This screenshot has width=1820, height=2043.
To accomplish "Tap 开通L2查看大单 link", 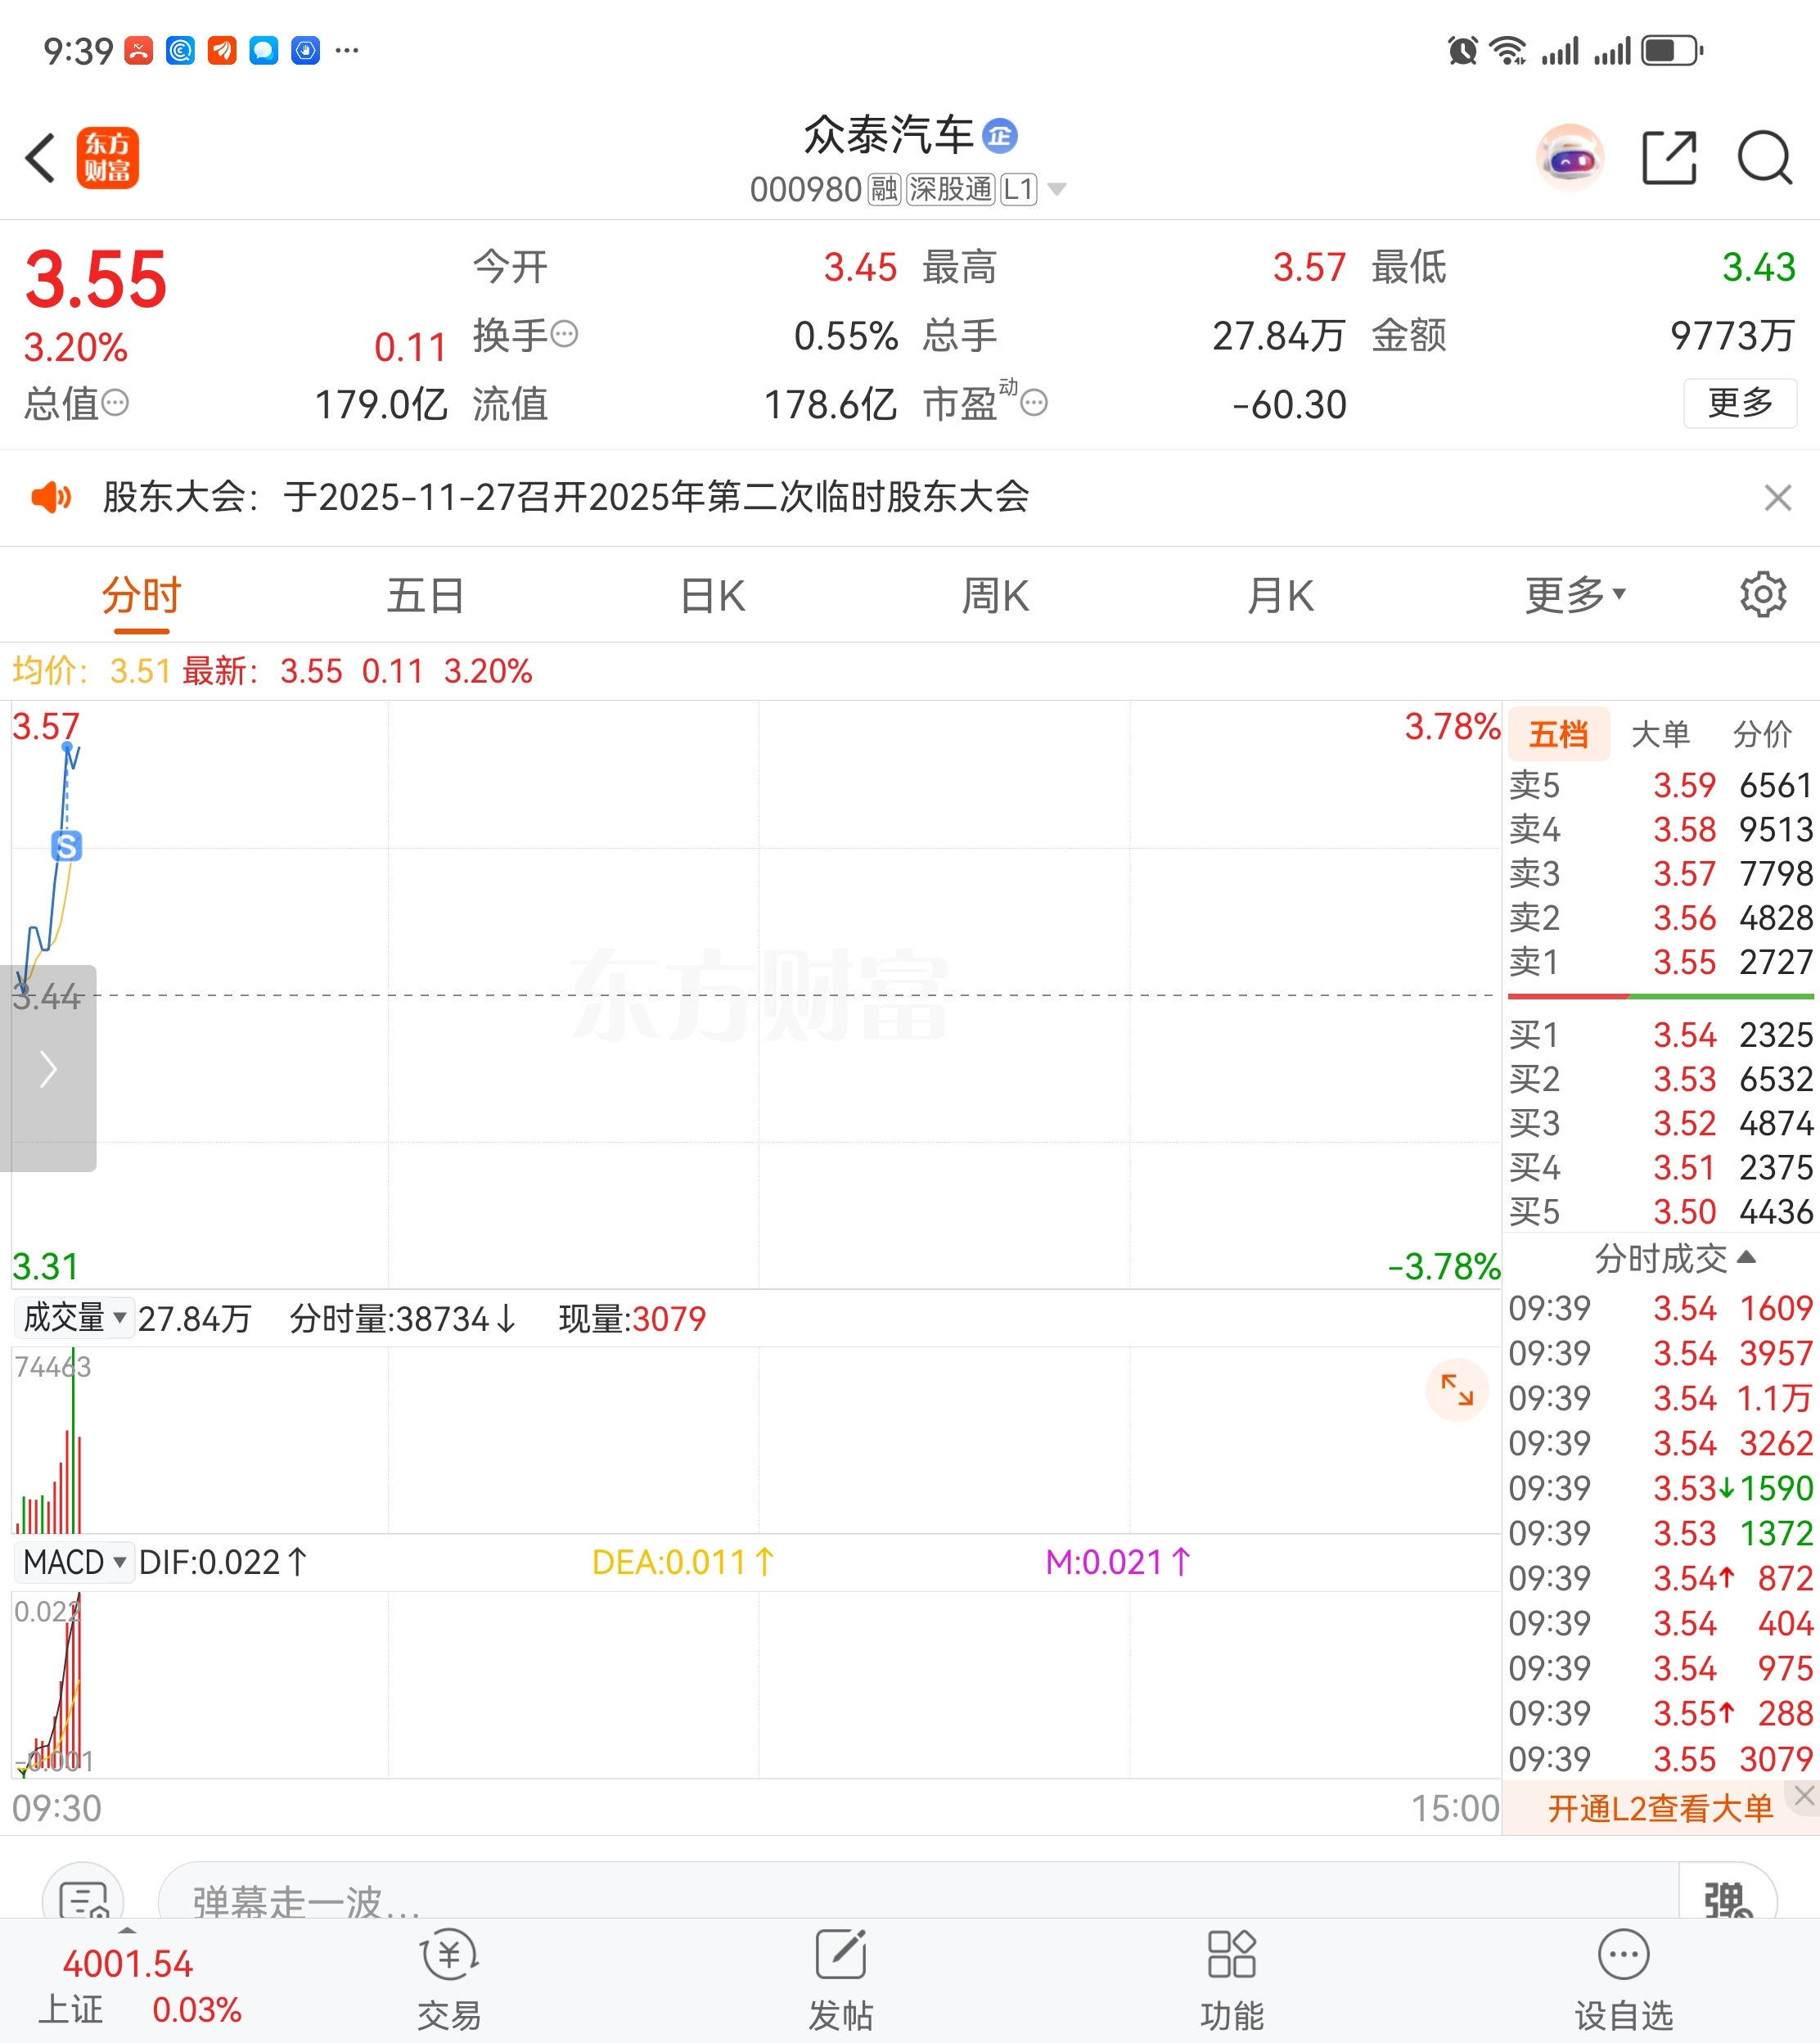I will click(x=1658, y=1808).
